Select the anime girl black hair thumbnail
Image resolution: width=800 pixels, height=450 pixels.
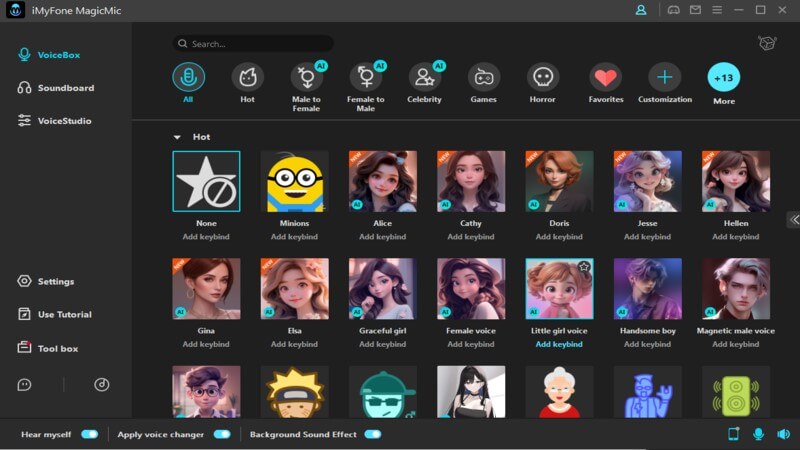coord(471,392)
